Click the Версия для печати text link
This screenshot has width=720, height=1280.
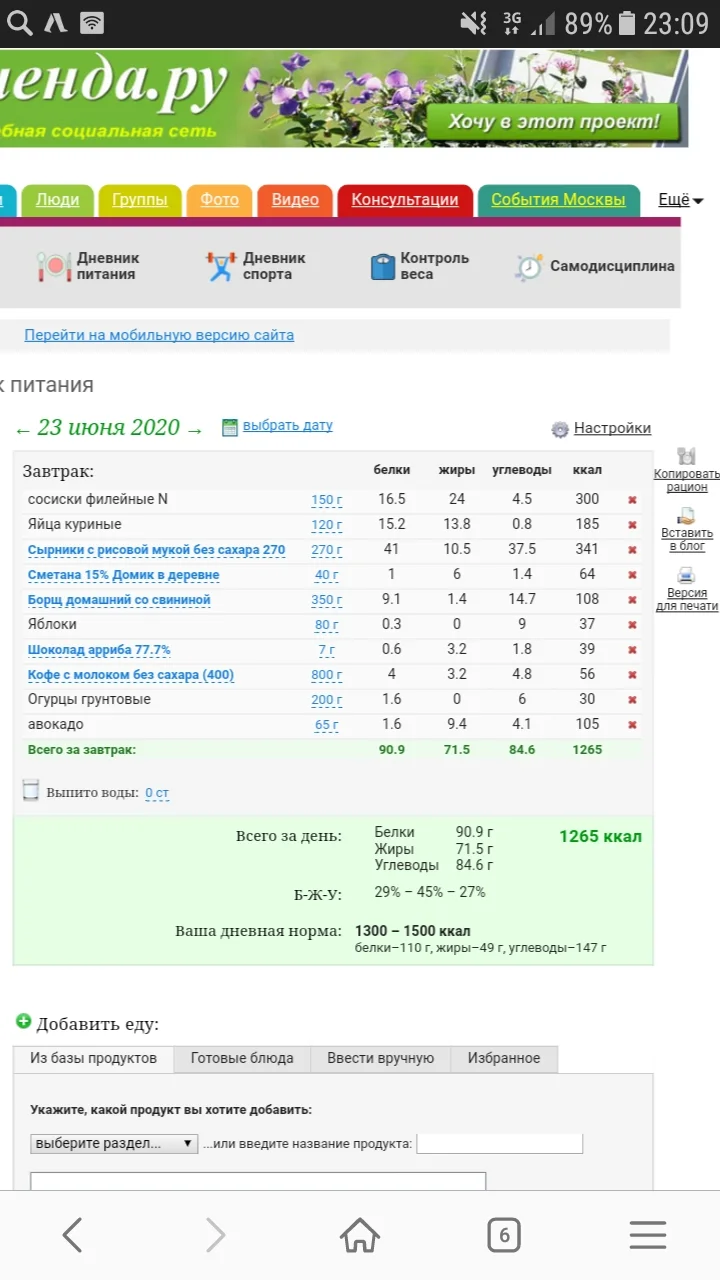pos(687,599)
